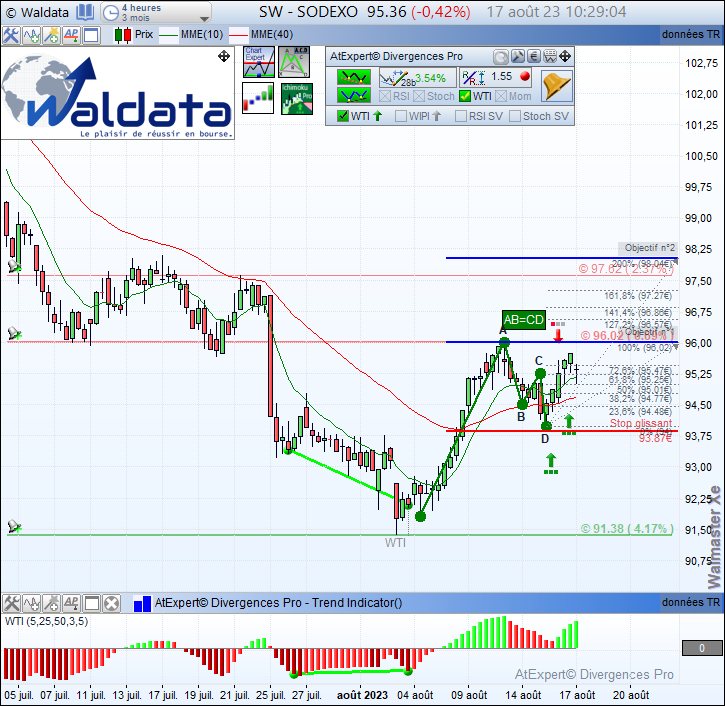Click the green MME(10) line swatch
Image resolution: width=725 pixels, height=706 pixels.
[168, 35]
